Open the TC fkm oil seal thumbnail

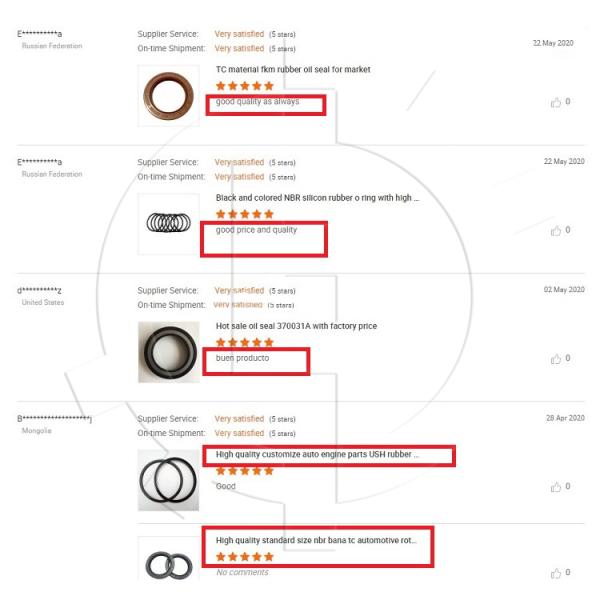click(168, 96)
